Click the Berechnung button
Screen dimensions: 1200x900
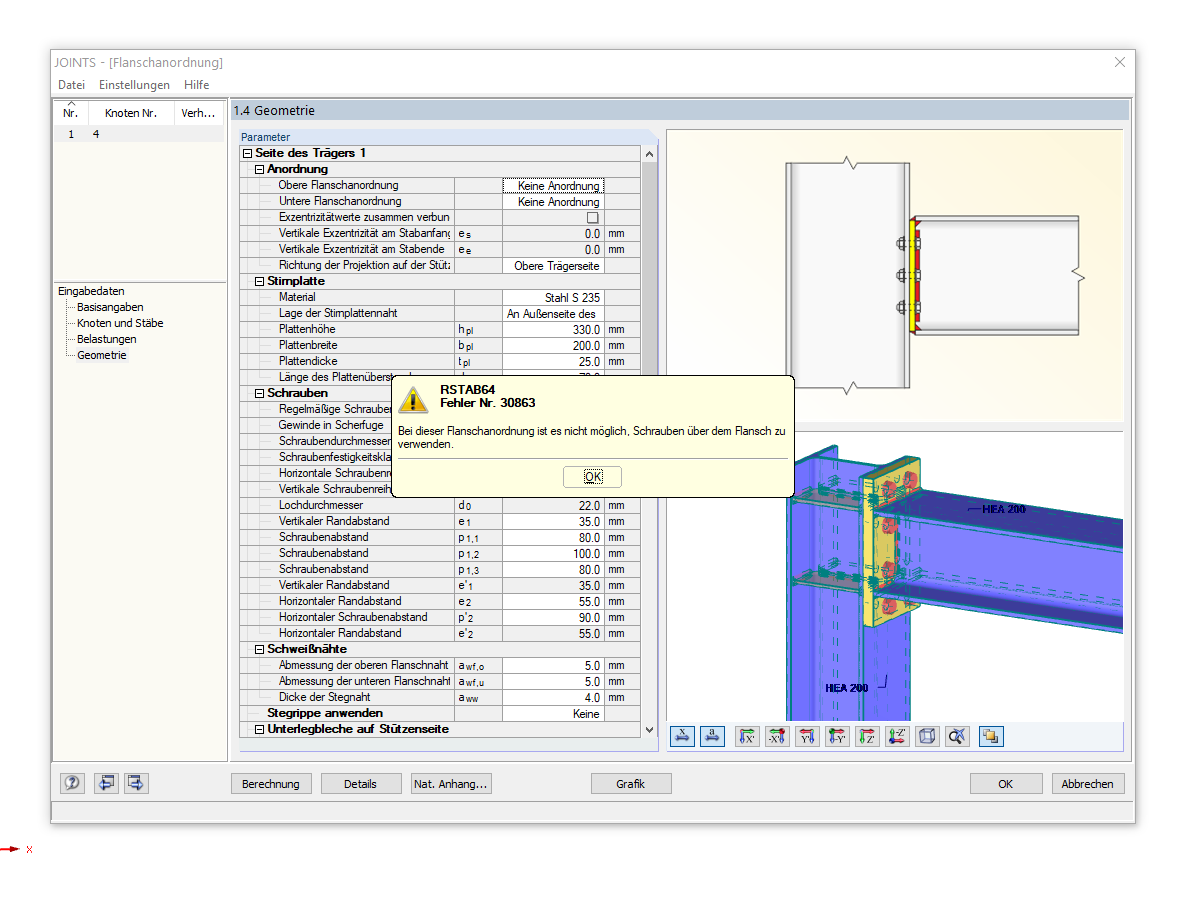[x=271, y=784]
